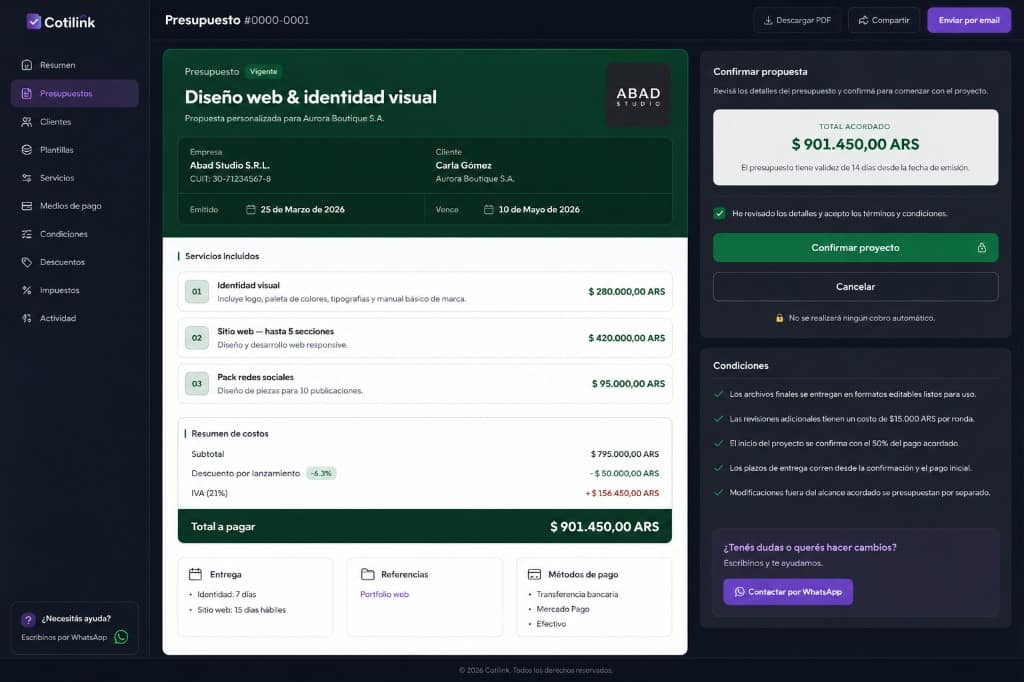Click the Identidad visual service title
This screenshot has width=1024, height=682.
(x=248, y=285)
